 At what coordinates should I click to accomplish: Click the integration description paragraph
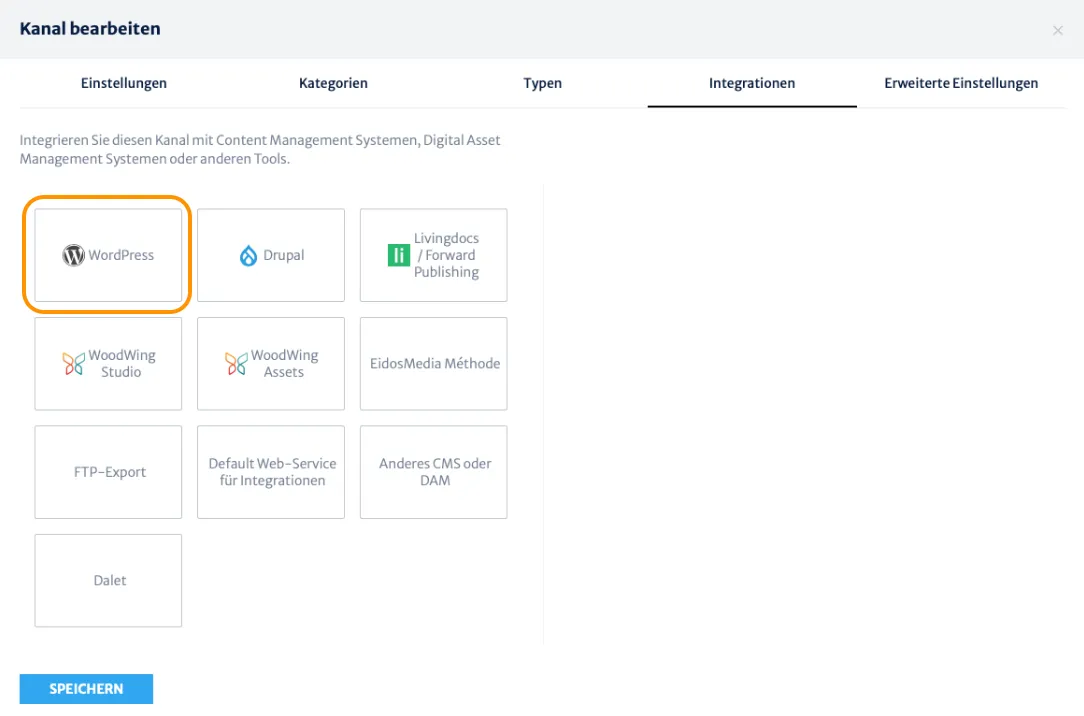pos(260,149)
